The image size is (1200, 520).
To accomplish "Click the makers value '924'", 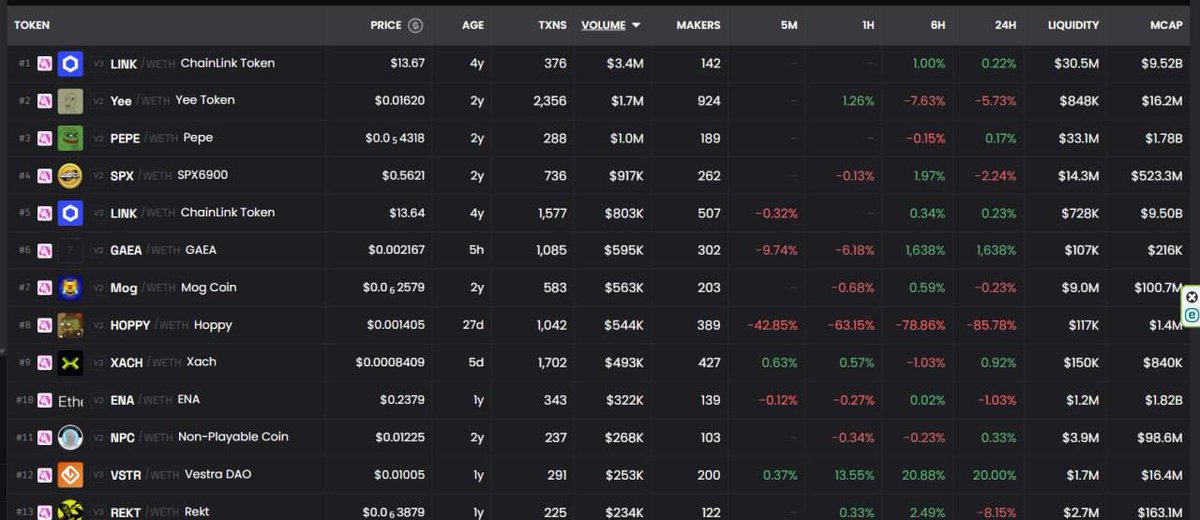I will pos(709,101).
